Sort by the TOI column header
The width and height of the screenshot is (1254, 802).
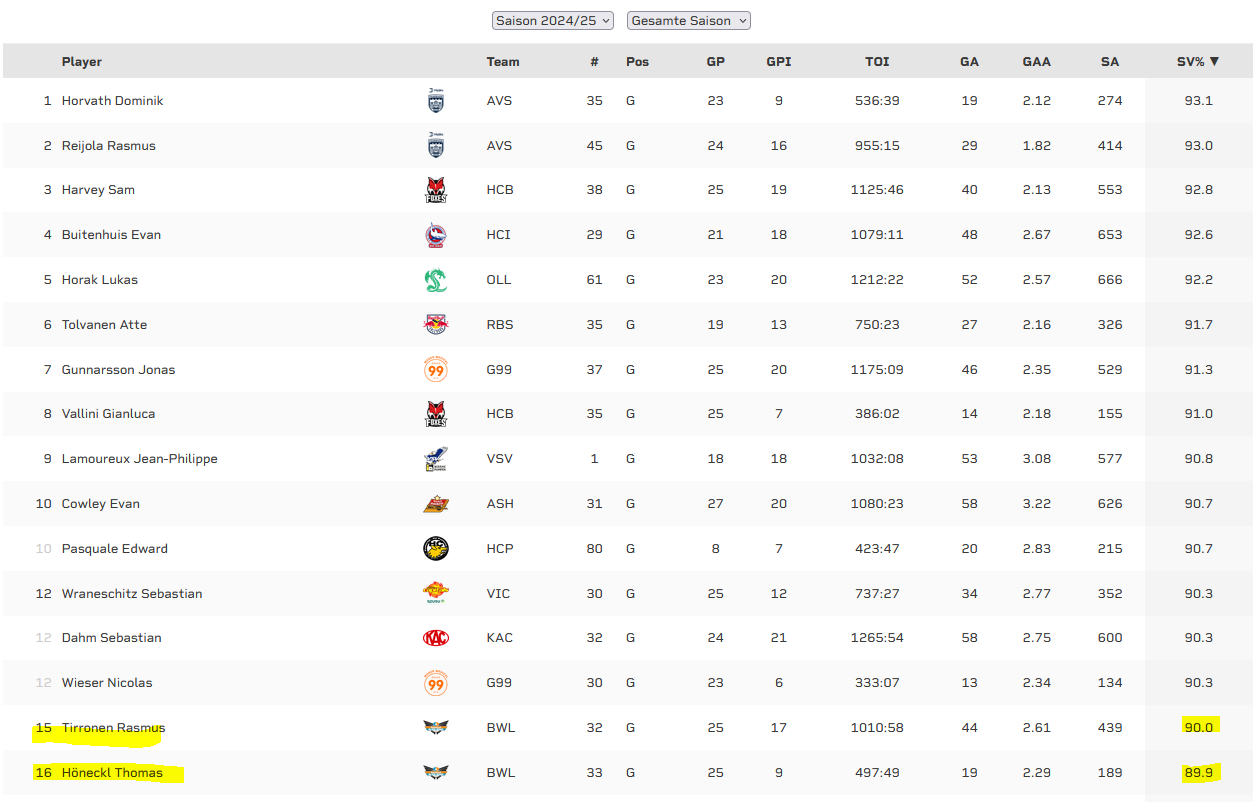877,62
